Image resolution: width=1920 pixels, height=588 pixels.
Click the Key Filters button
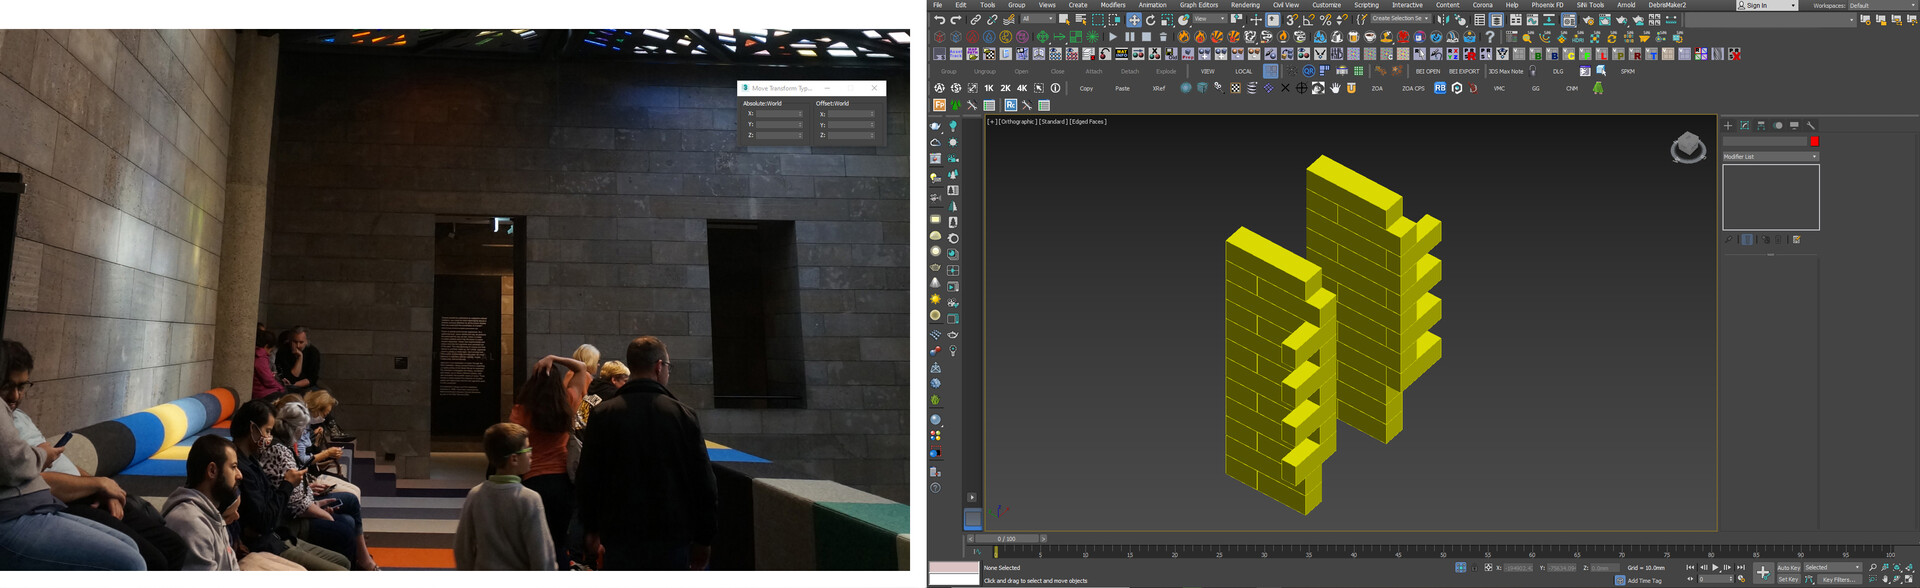point(1838,580)
